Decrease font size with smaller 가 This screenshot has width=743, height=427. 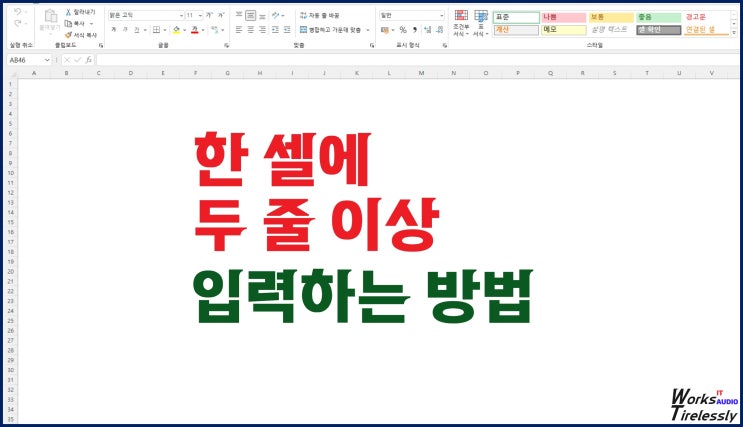(221, 15)
